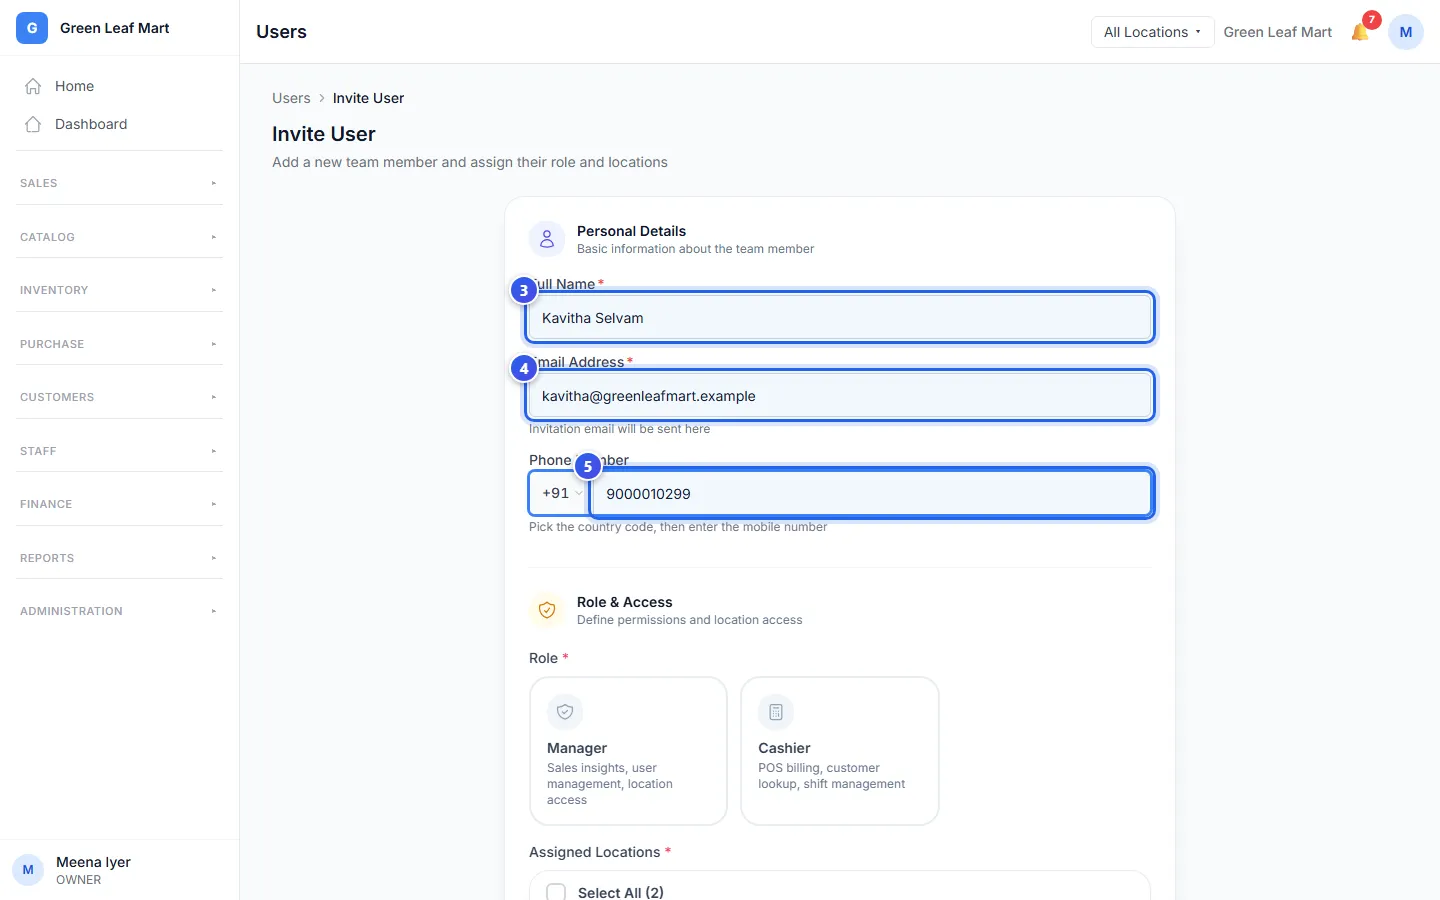1440x900 pixels.
Task: Tick the Select All (2) checkbox
Action: 556,892
